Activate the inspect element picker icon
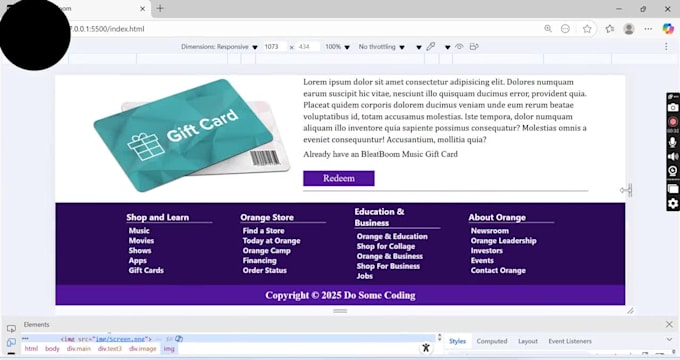 (11, 328)
